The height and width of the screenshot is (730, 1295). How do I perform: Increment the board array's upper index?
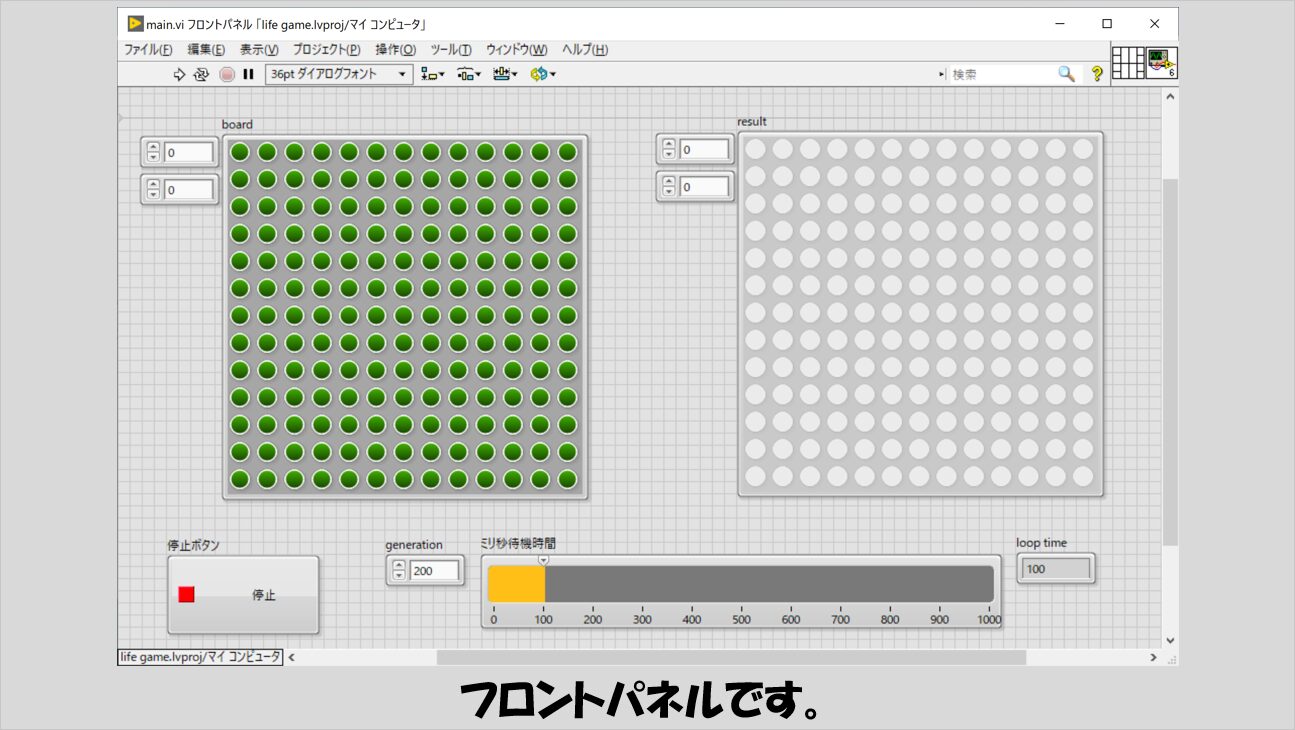[x=153, y=147]
